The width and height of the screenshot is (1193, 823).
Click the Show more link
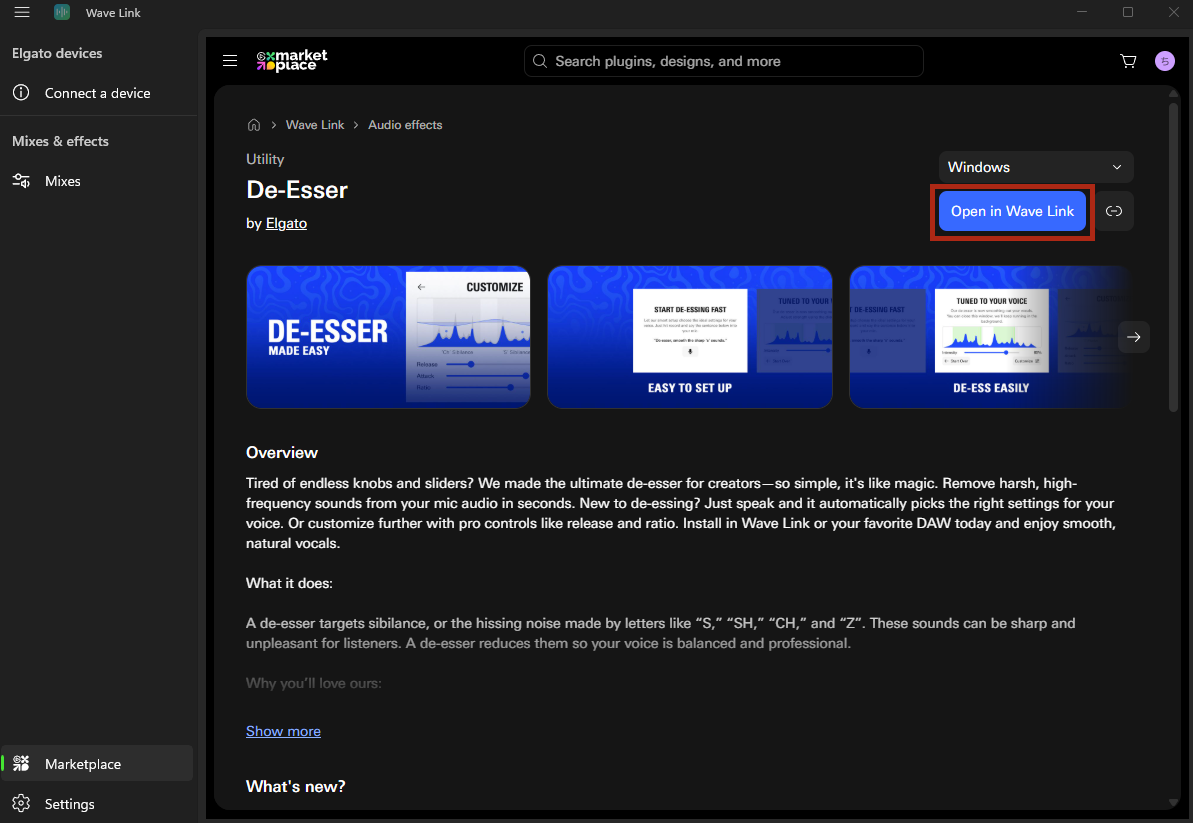pyautogui.click(x=283, y=731)
